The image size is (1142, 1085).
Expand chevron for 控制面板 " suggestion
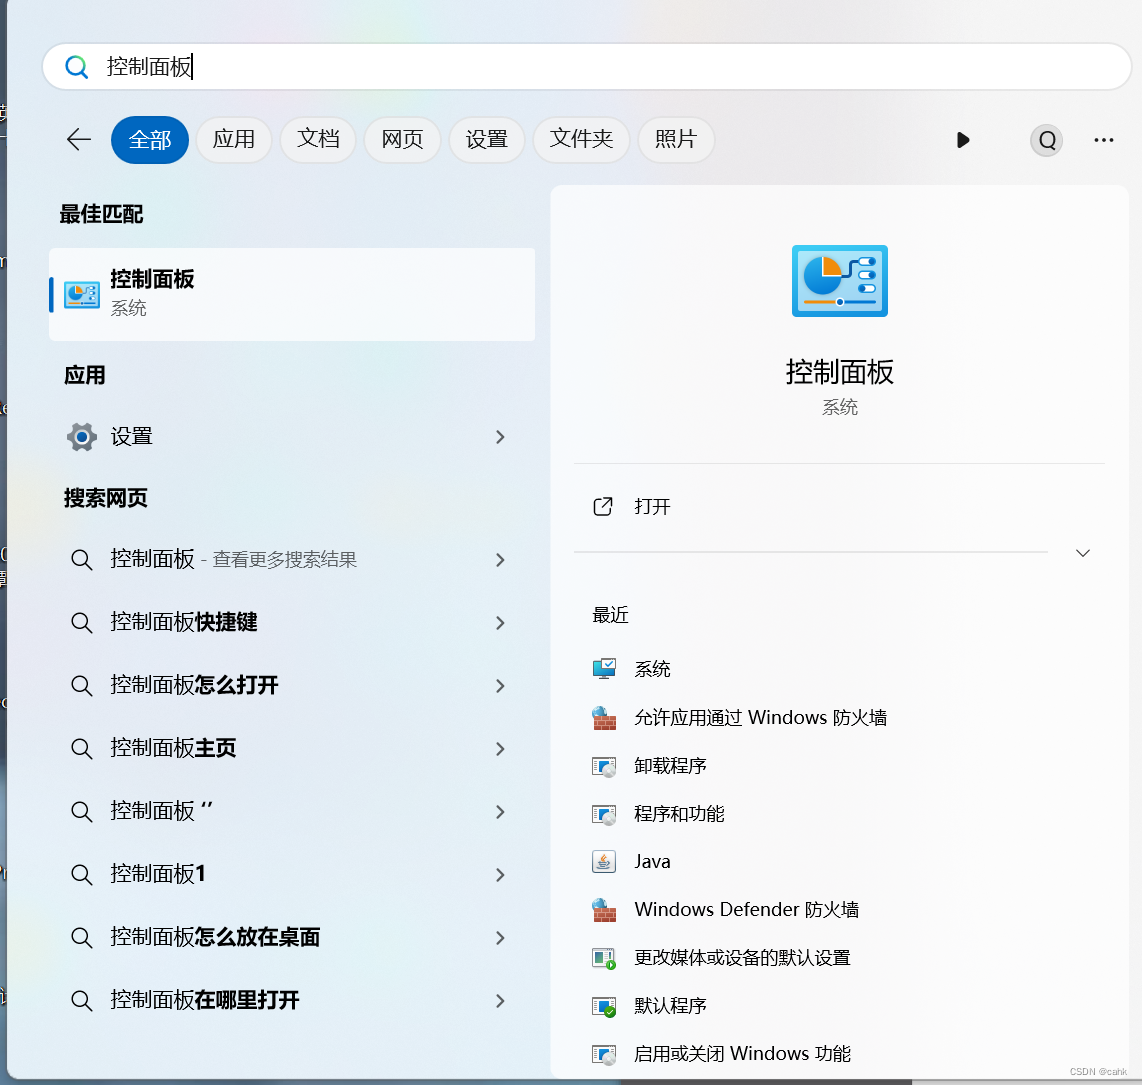(500, 812)
